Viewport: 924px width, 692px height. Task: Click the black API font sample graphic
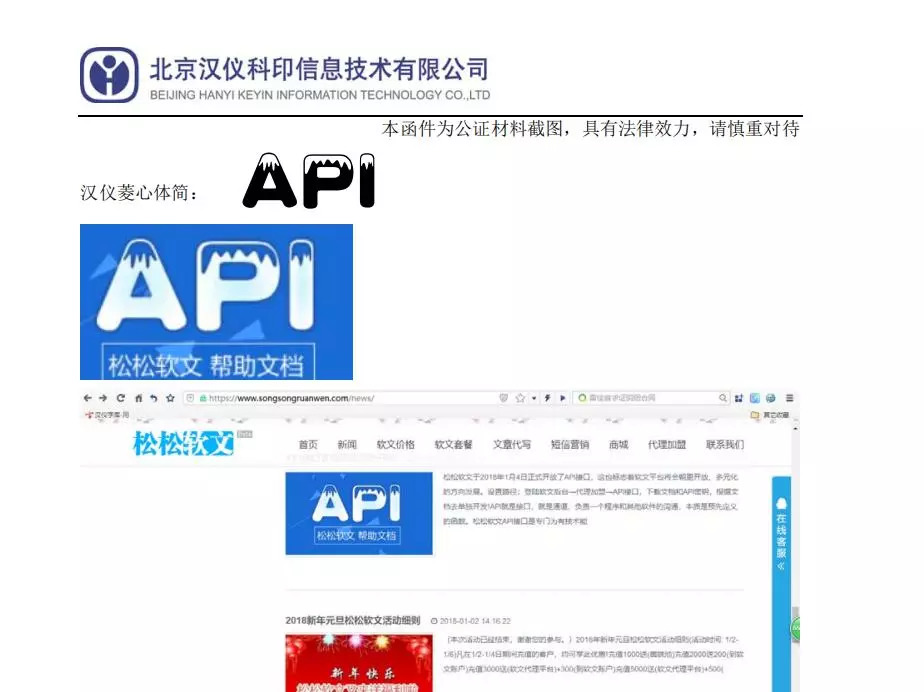(308, 181)
